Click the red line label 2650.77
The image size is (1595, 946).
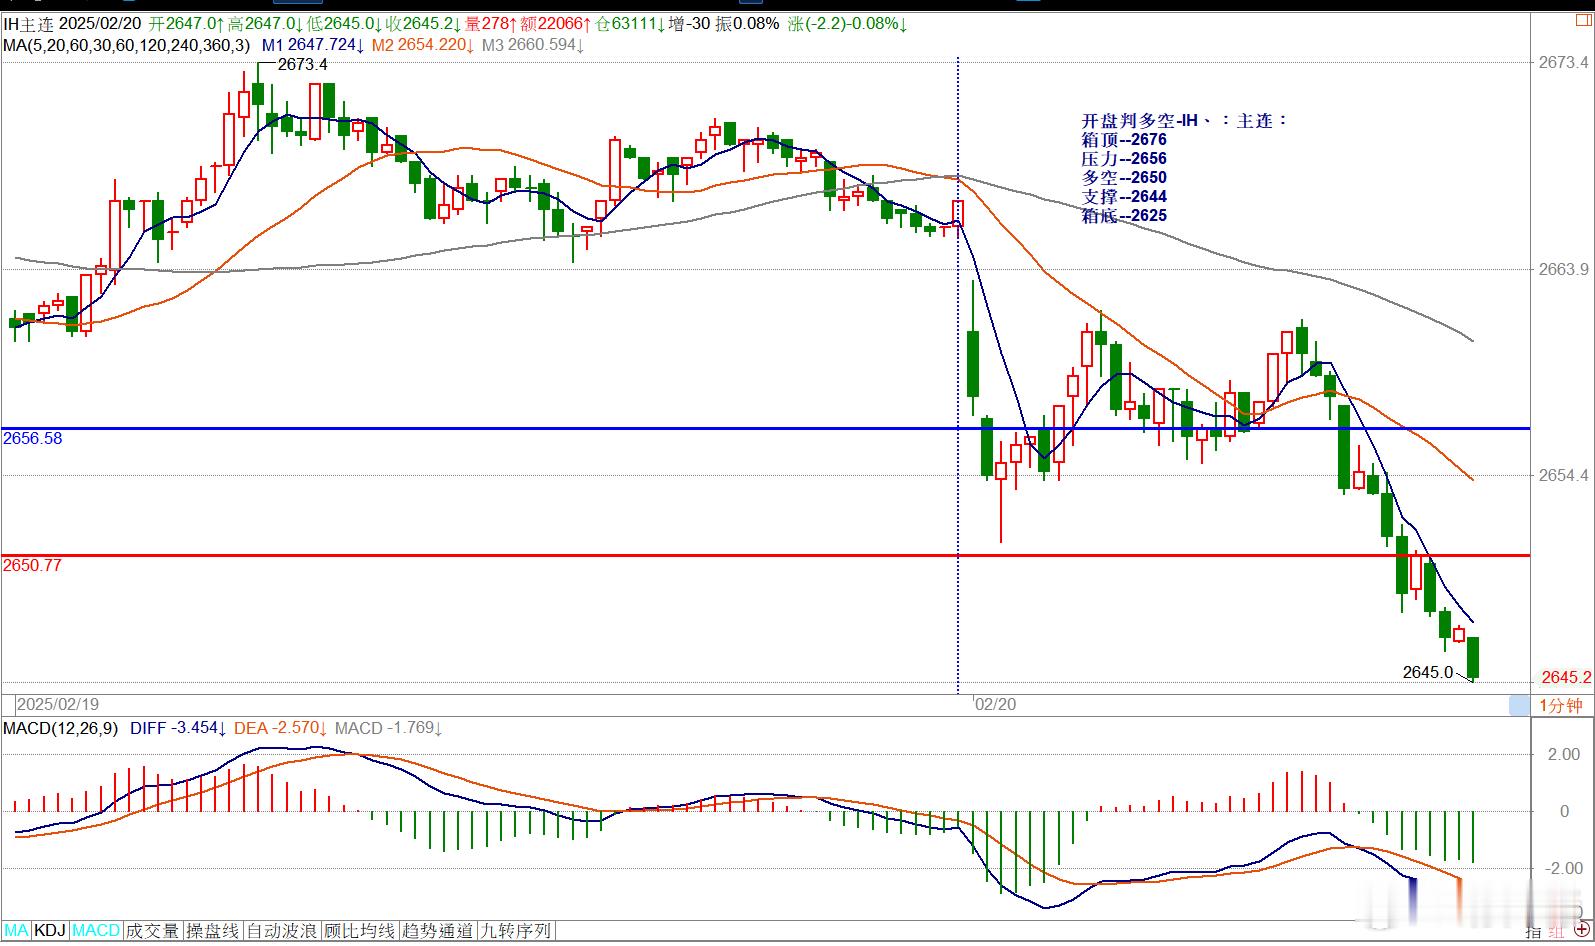point(32,565)
